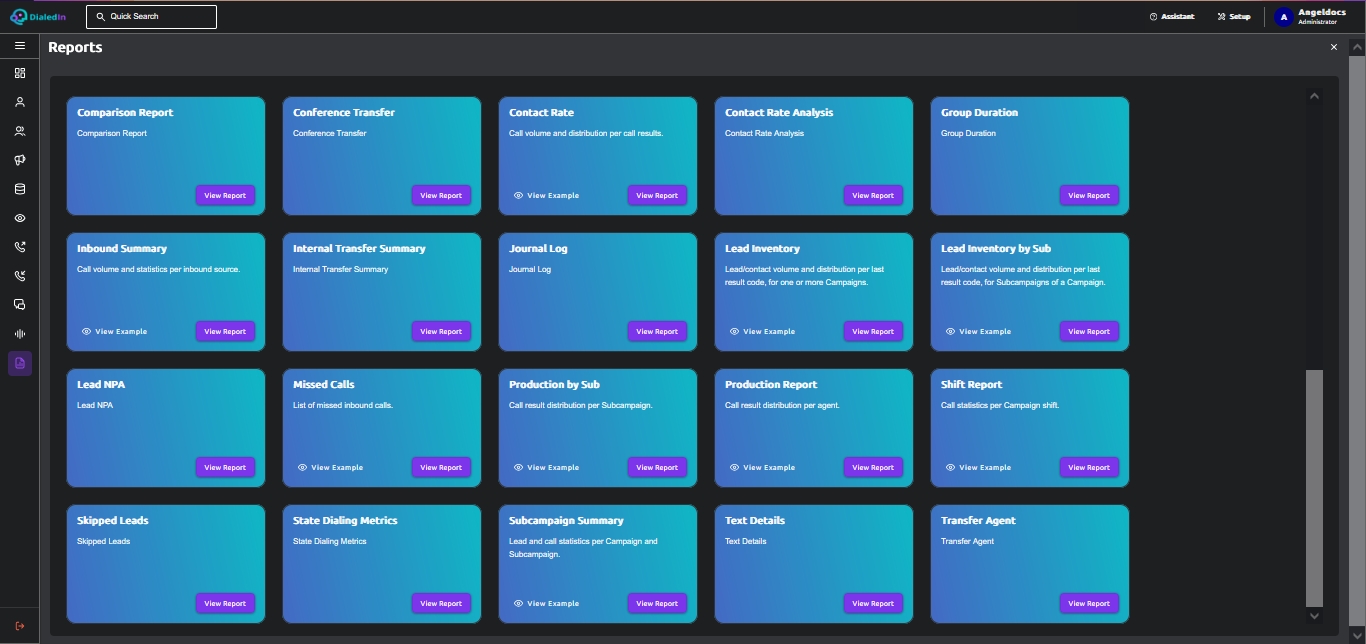
Task: Click the reports list vertical scrollbar thumb
Action: pos(1314,488)
